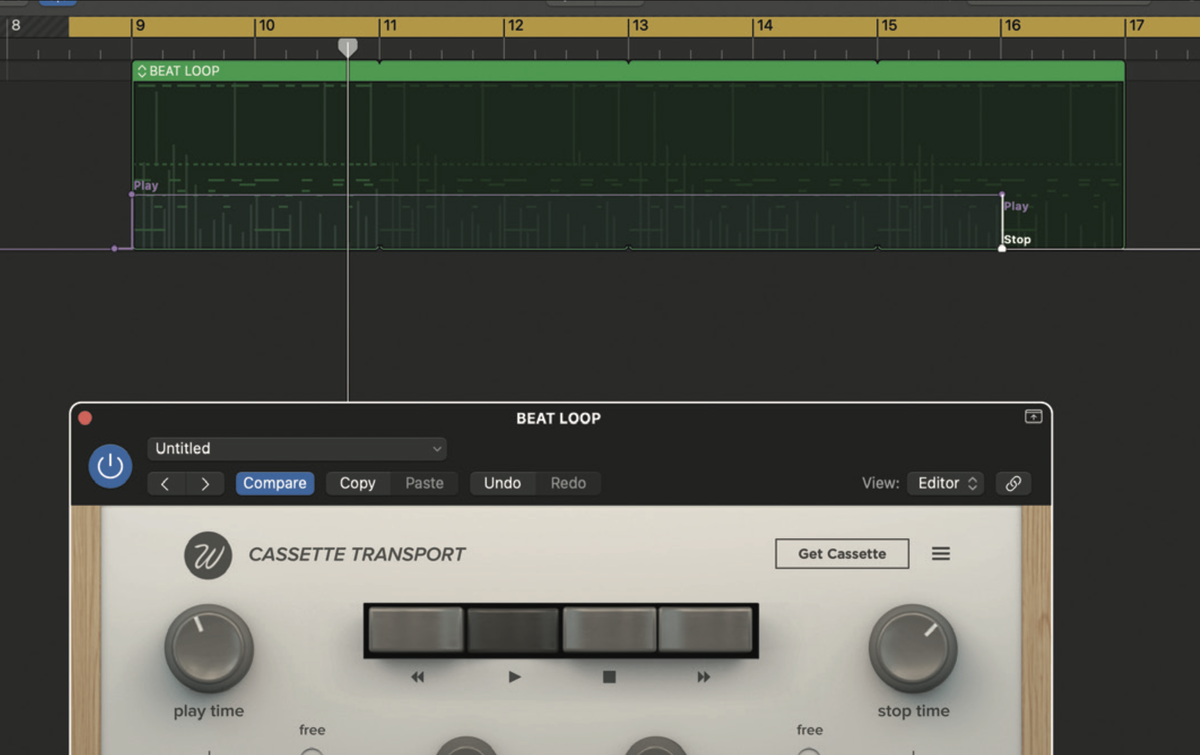This screenshot has width=1200, height=755.
Task: Click the pop-out arrow icon in plugin header
Action: pyautogui.click(x=1033, y=415)
